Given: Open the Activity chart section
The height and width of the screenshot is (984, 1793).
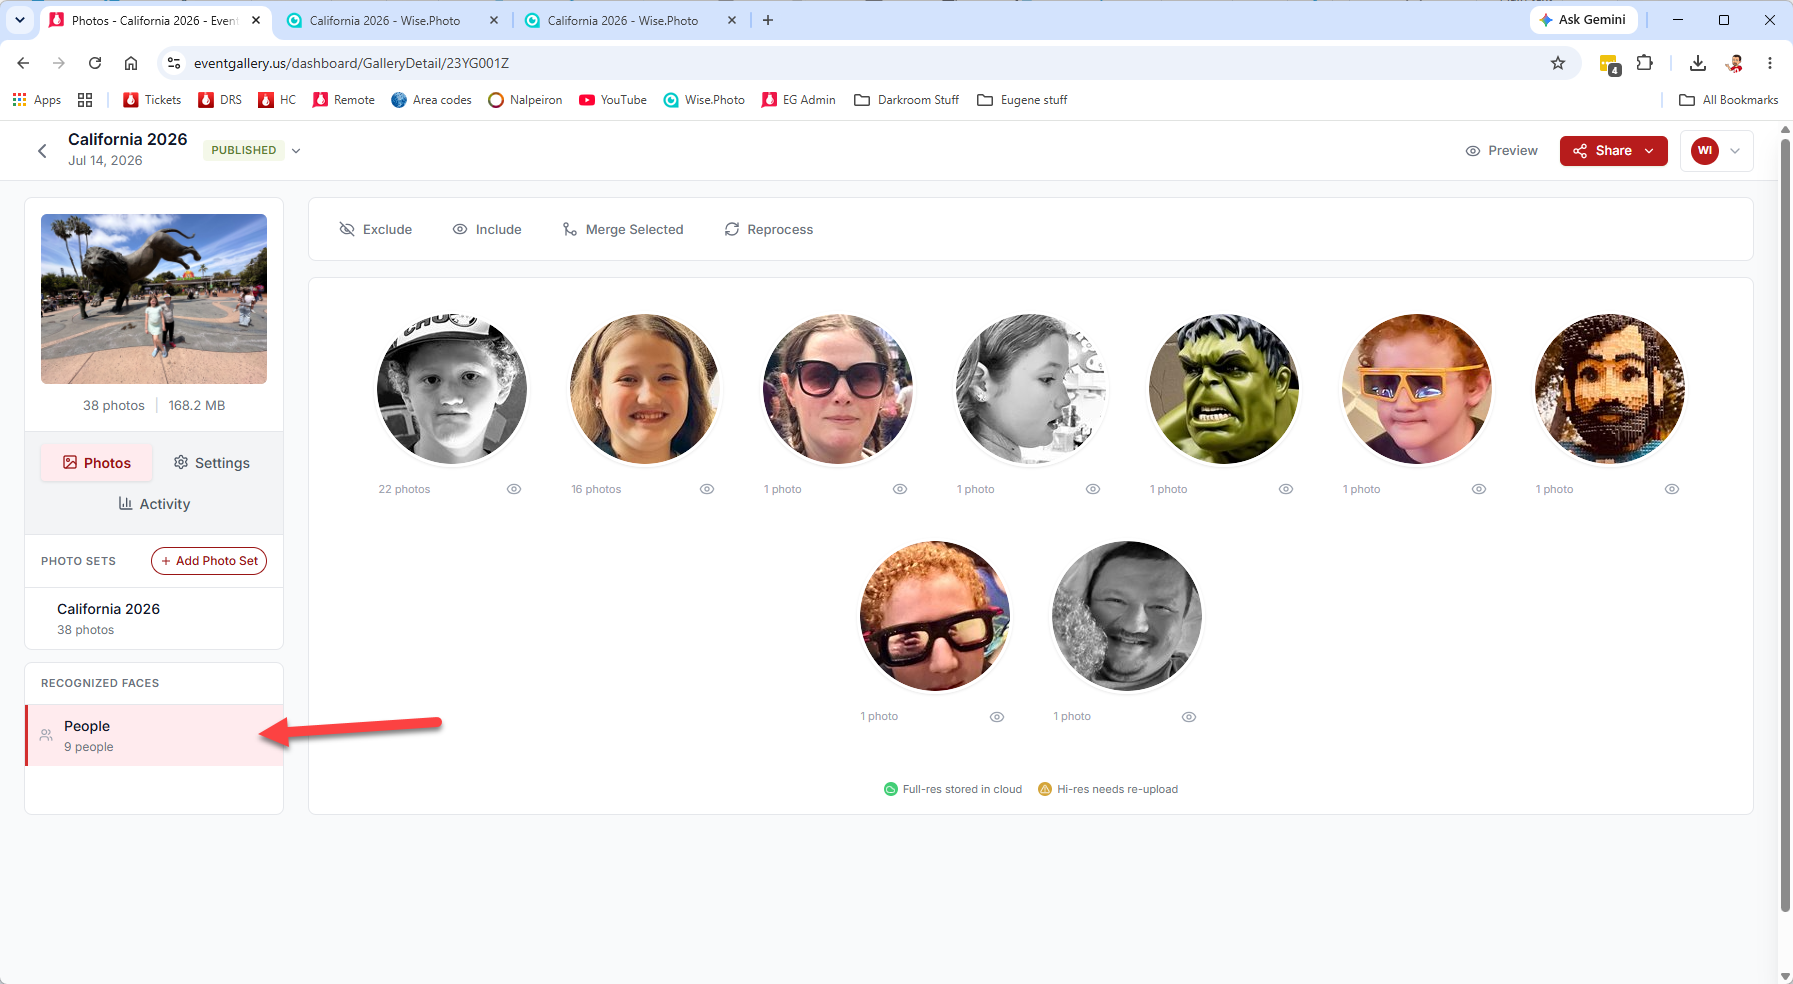Looking at the screenshot, I should (154, 504).
